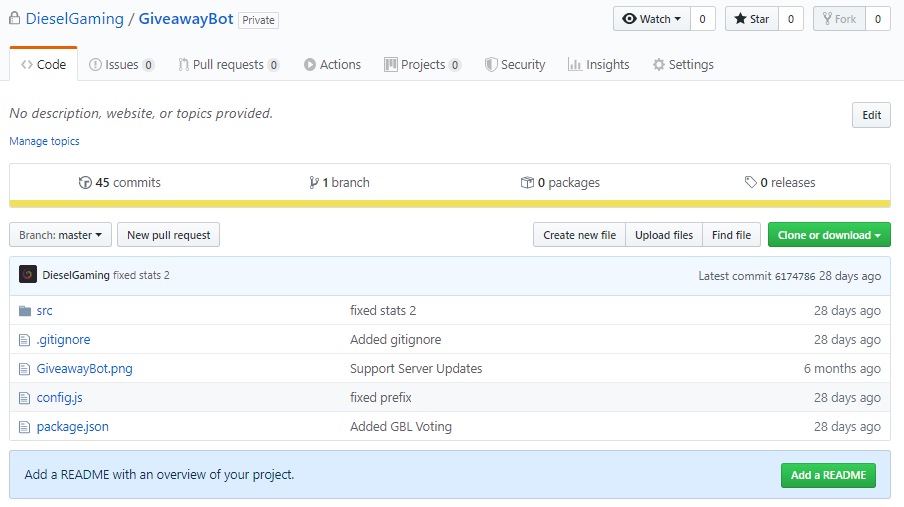The image size is (904, 507).
Task: Click the Issues circle icon
Action: [x=95, y=65]
